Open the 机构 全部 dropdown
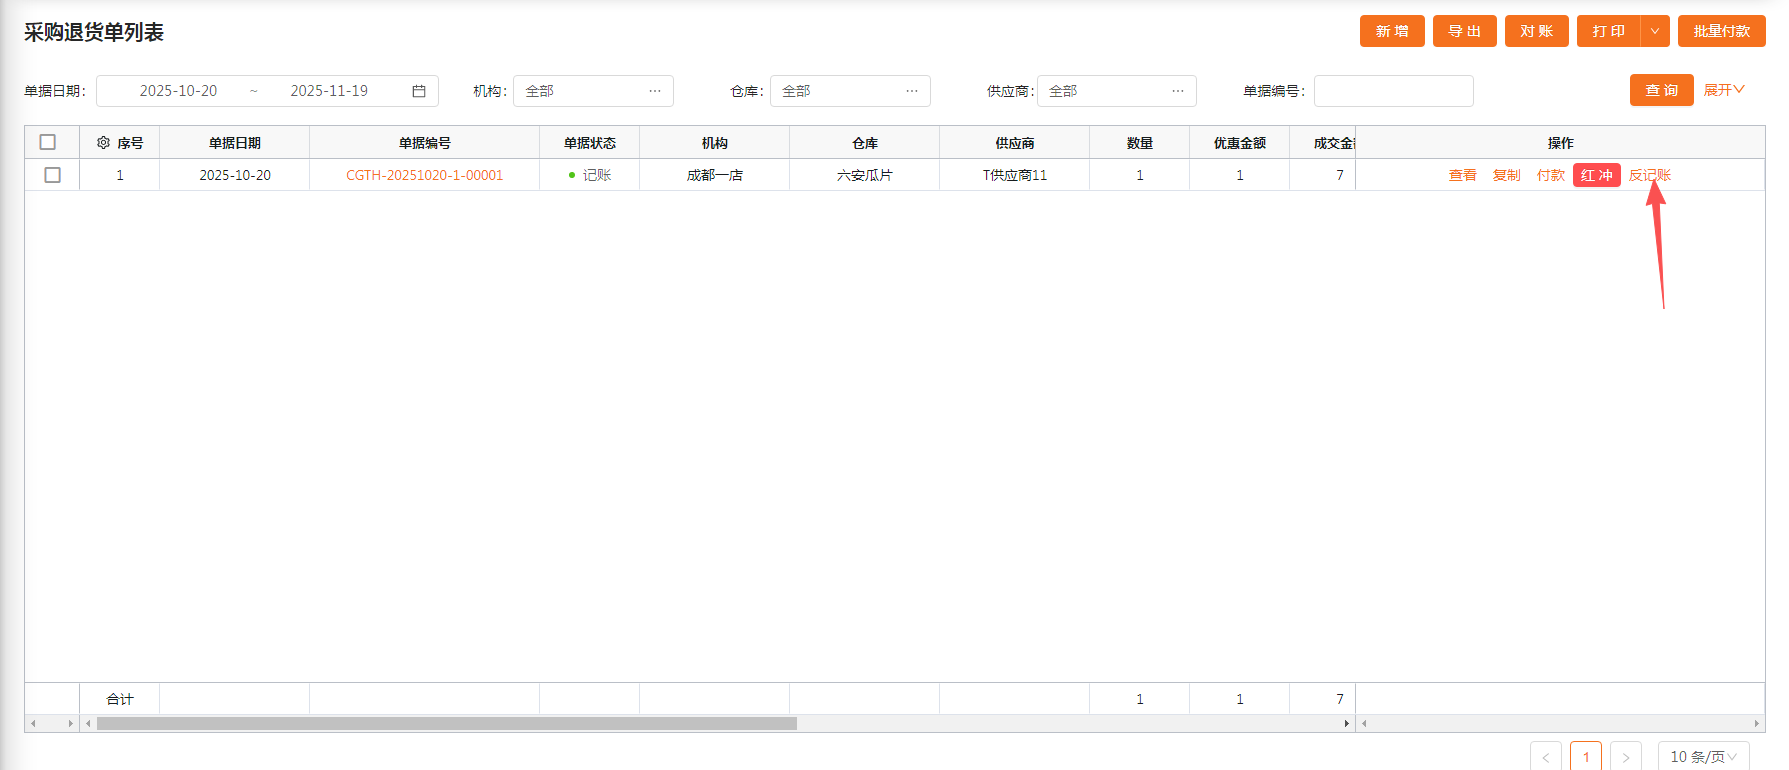Screen dimensions: 1789x770 [x=593, y=91]
